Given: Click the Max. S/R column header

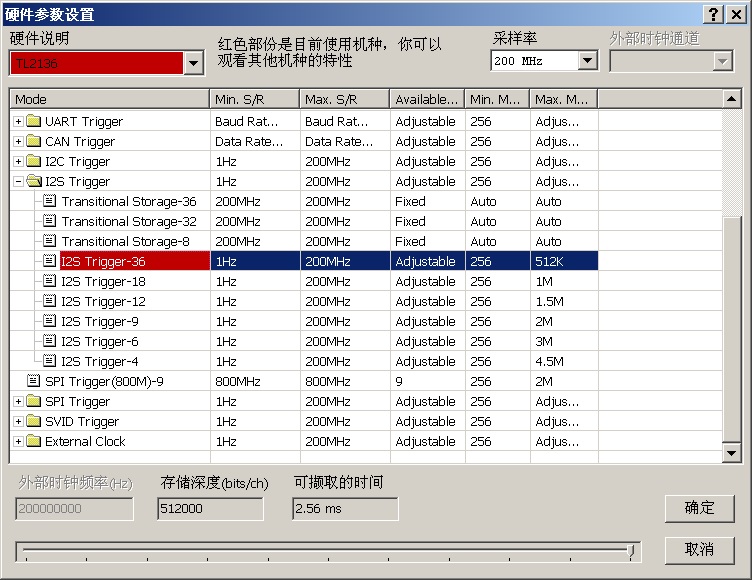Looking at the screenshot, I should (344, 99).
